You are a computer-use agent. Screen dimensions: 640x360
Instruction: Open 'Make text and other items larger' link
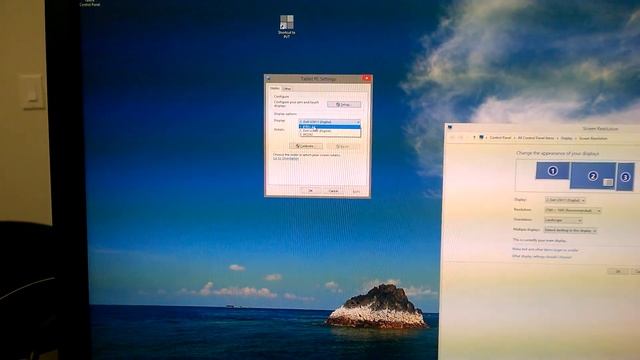pos(545,250)
